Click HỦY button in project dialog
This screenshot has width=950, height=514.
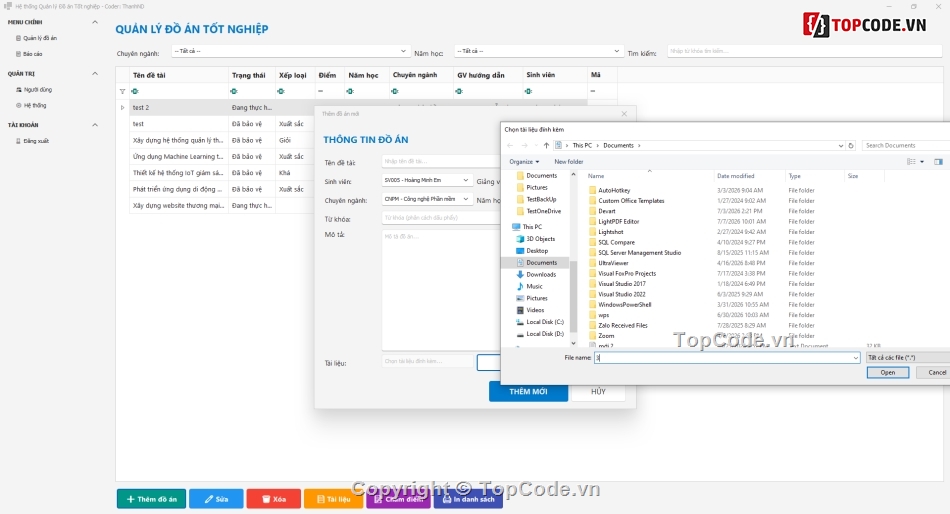599,392
